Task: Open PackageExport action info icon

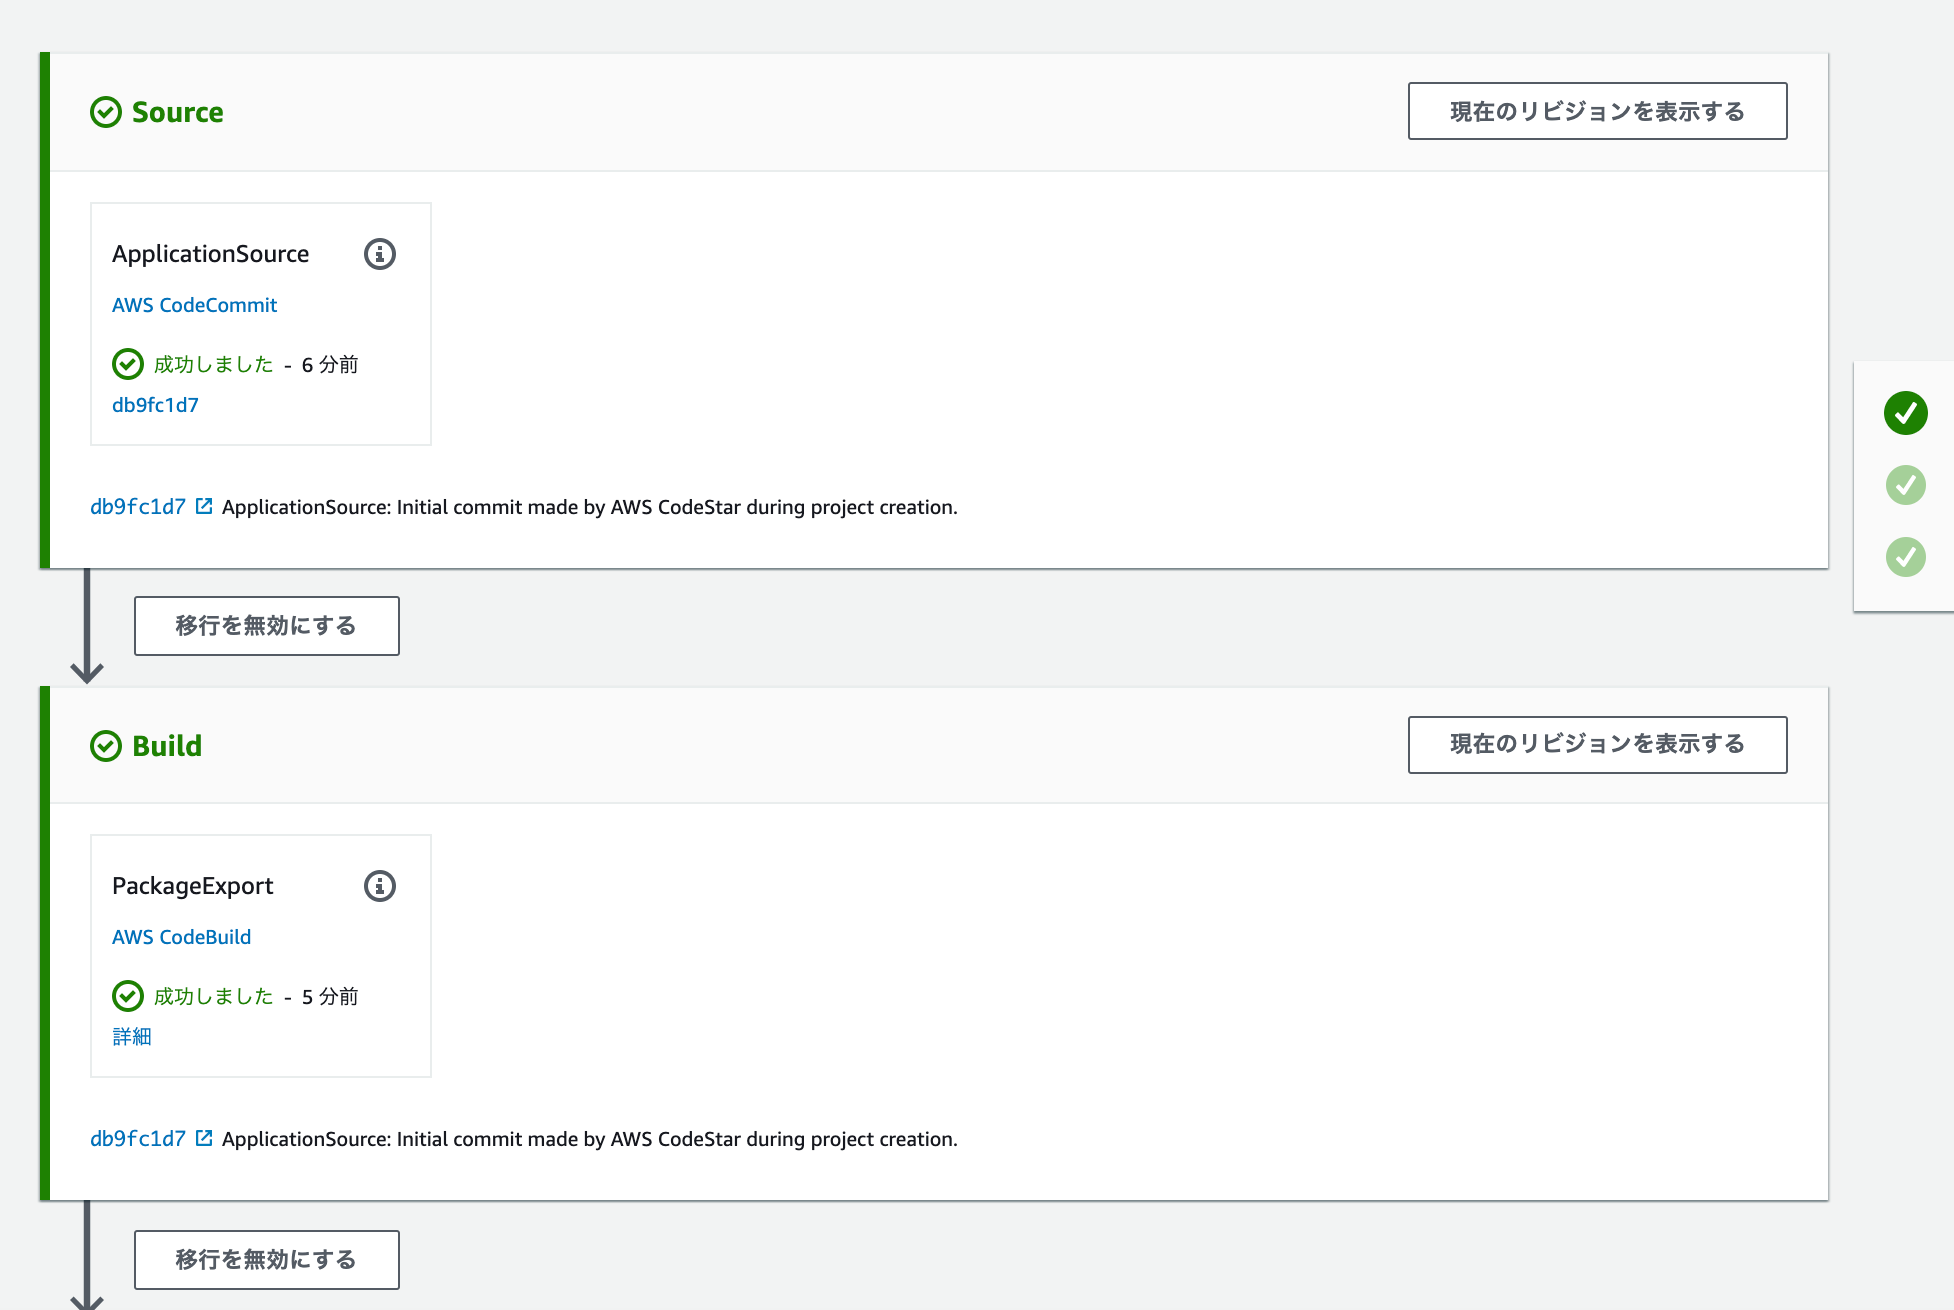Action: 380,886
